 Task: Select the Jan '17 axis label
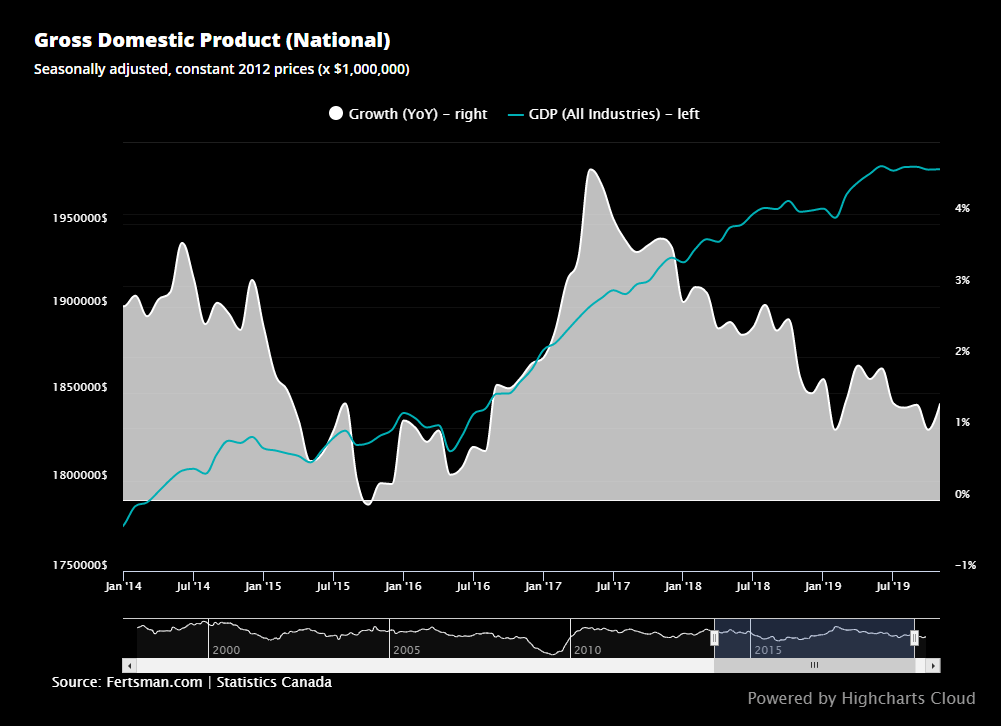[541, 586]
